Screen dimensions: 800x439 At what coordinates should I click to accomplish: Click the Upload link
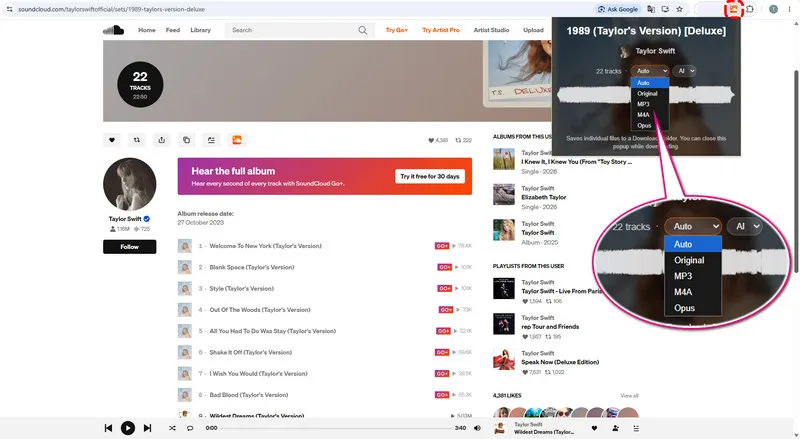[533, 30]
